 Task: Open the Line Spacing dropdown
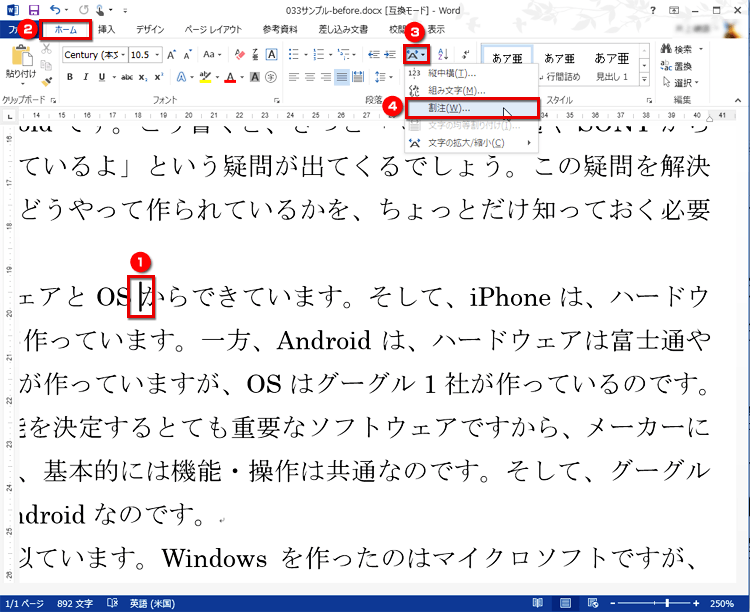point(384,77)
